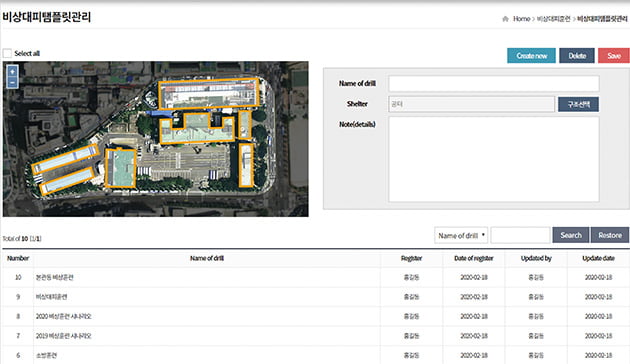The image size is (630, 364).
Task: Click the Search button
Action: 571,235
